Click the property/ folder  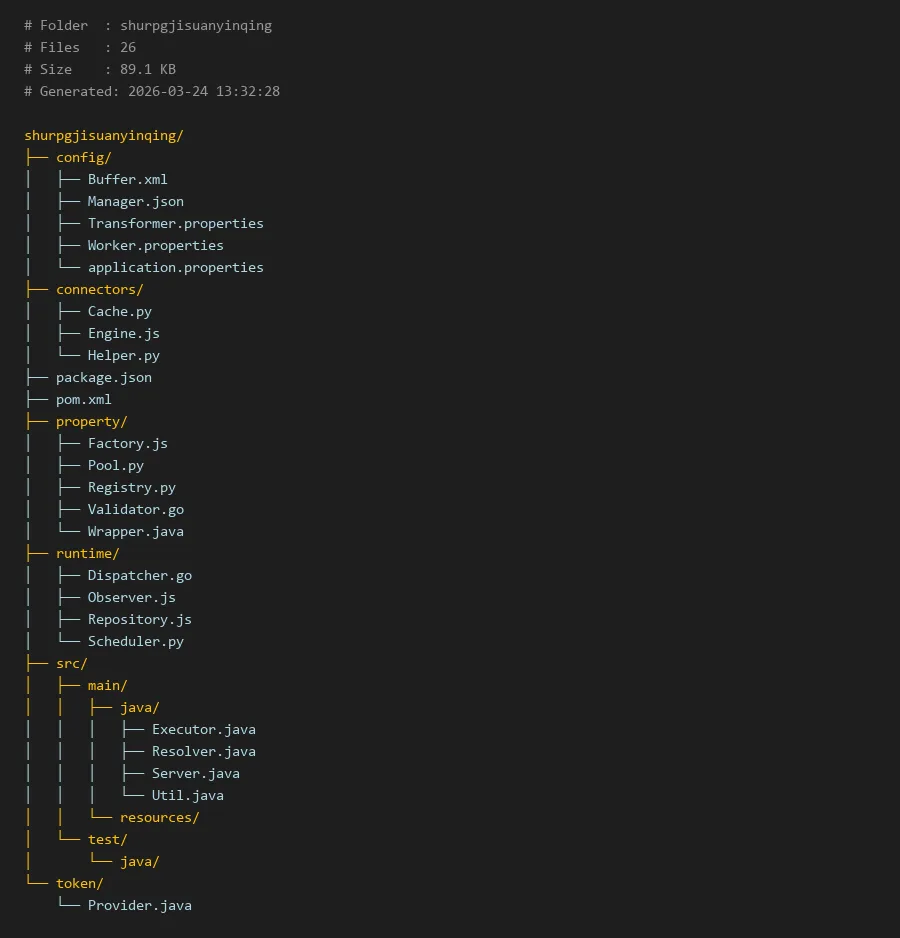pyautogui.click(x=91, y=421)
